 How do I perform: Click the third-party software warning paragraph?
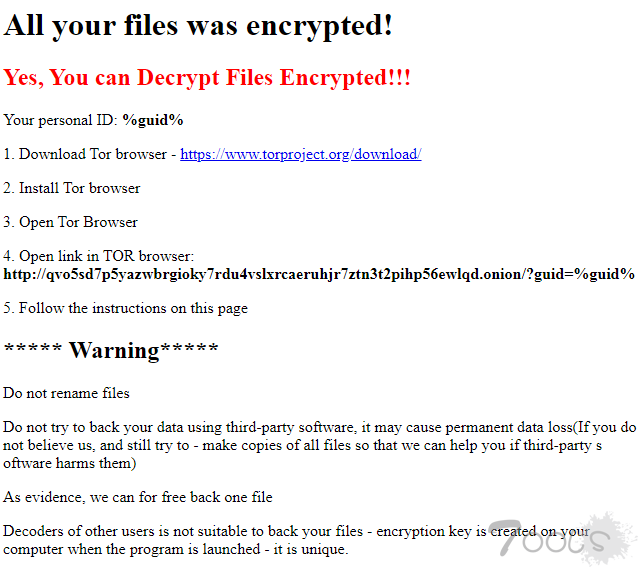(319, 445)
